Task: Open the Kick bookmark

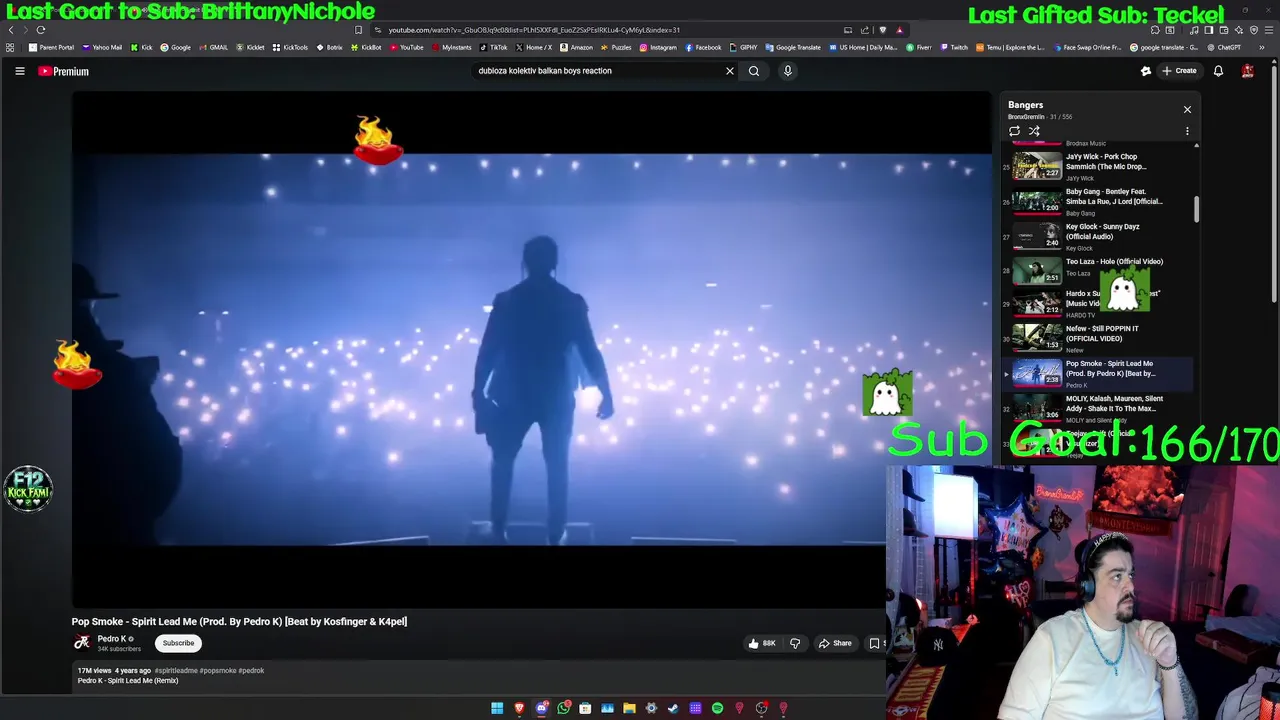Action: [141, 47]
